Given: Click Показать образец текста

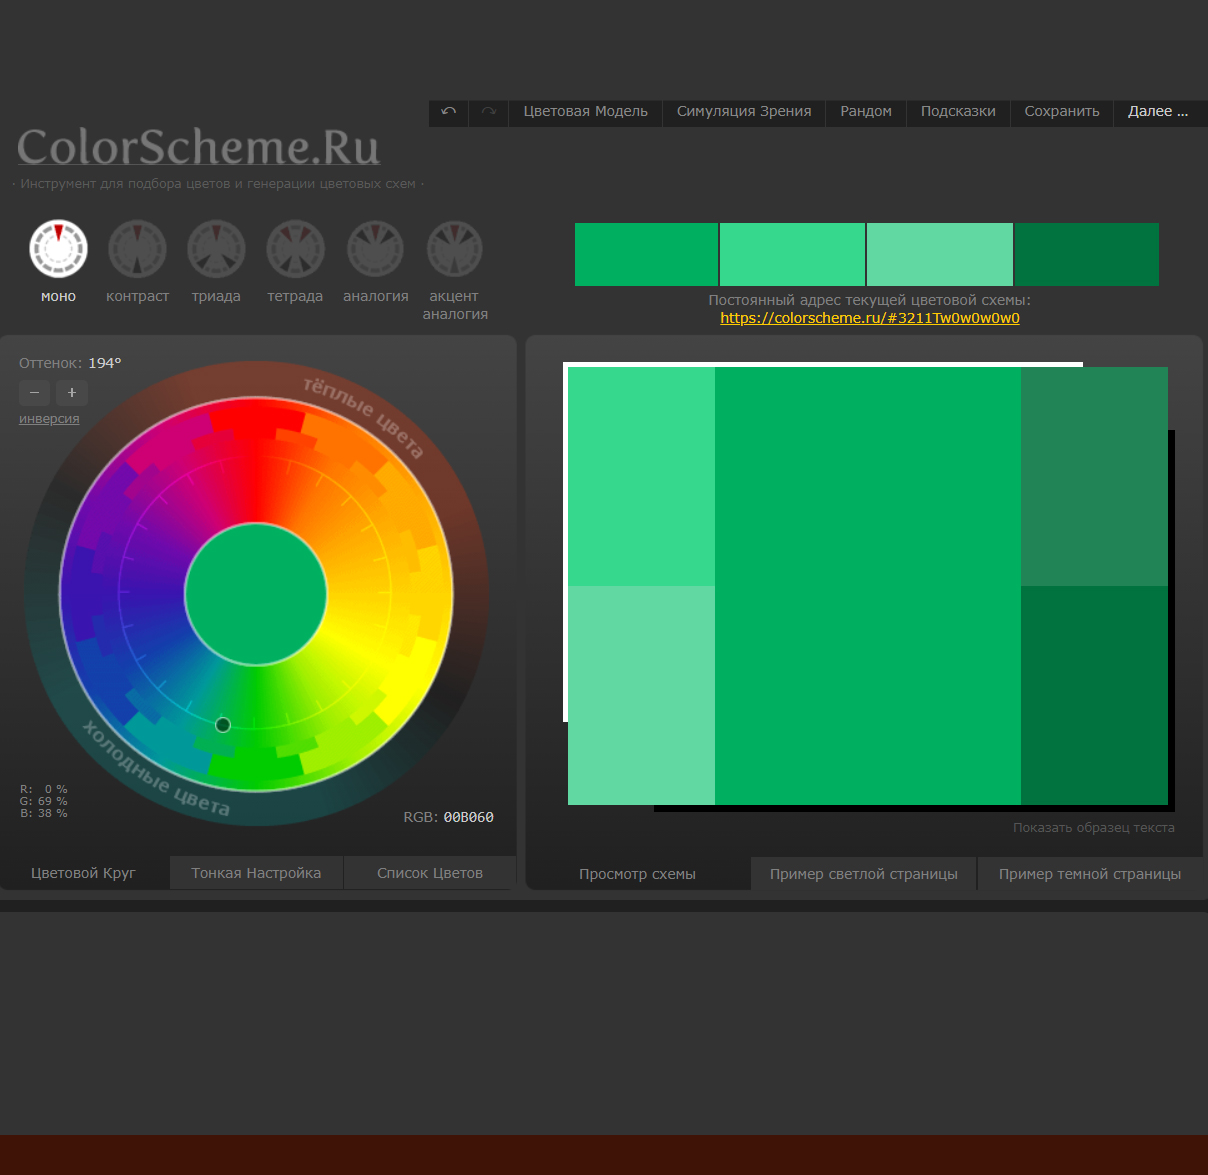Looking at the screenshot, I should (1093, 828).
